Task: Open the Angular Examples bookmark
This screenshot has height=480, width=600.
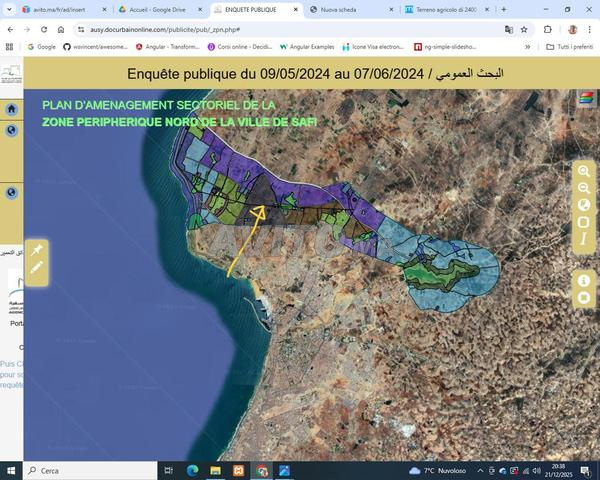Action: point(307,47)
